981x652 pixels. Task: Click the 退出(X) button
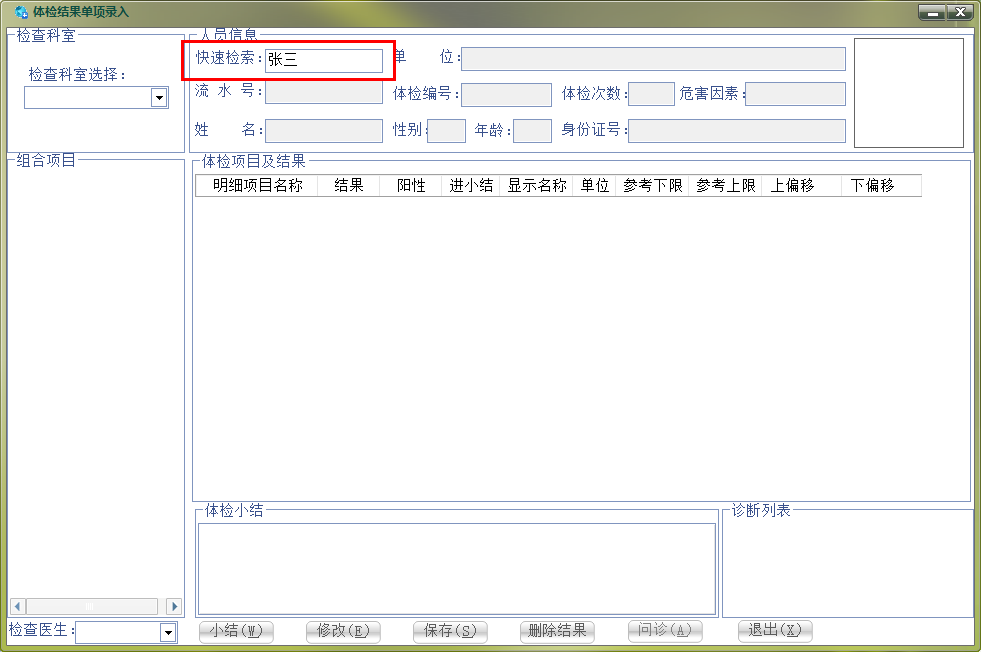click(775, 631)
